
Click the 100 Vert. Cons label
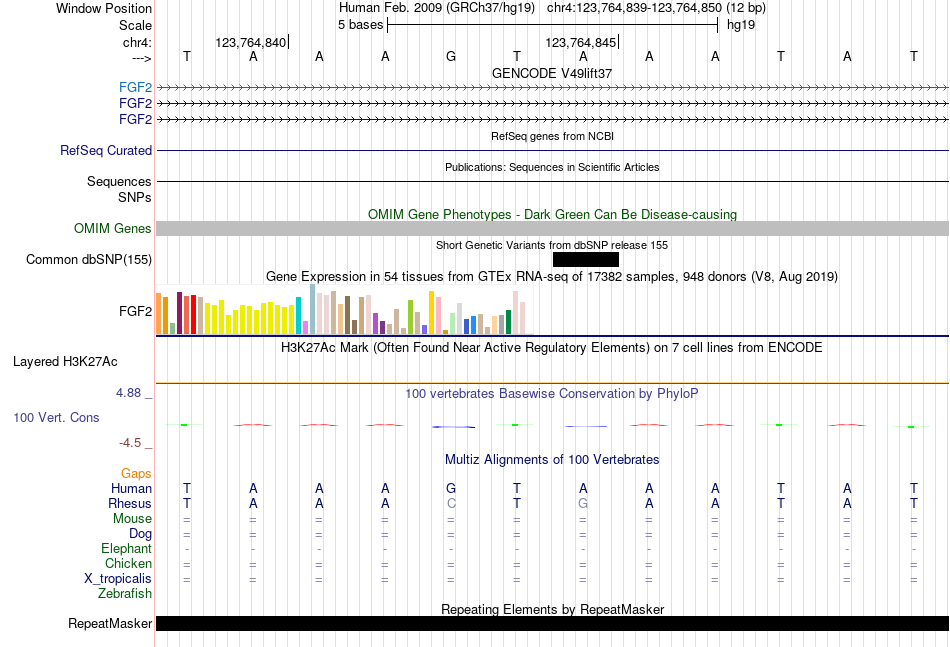pyautogui.click(x=56, y=417)
